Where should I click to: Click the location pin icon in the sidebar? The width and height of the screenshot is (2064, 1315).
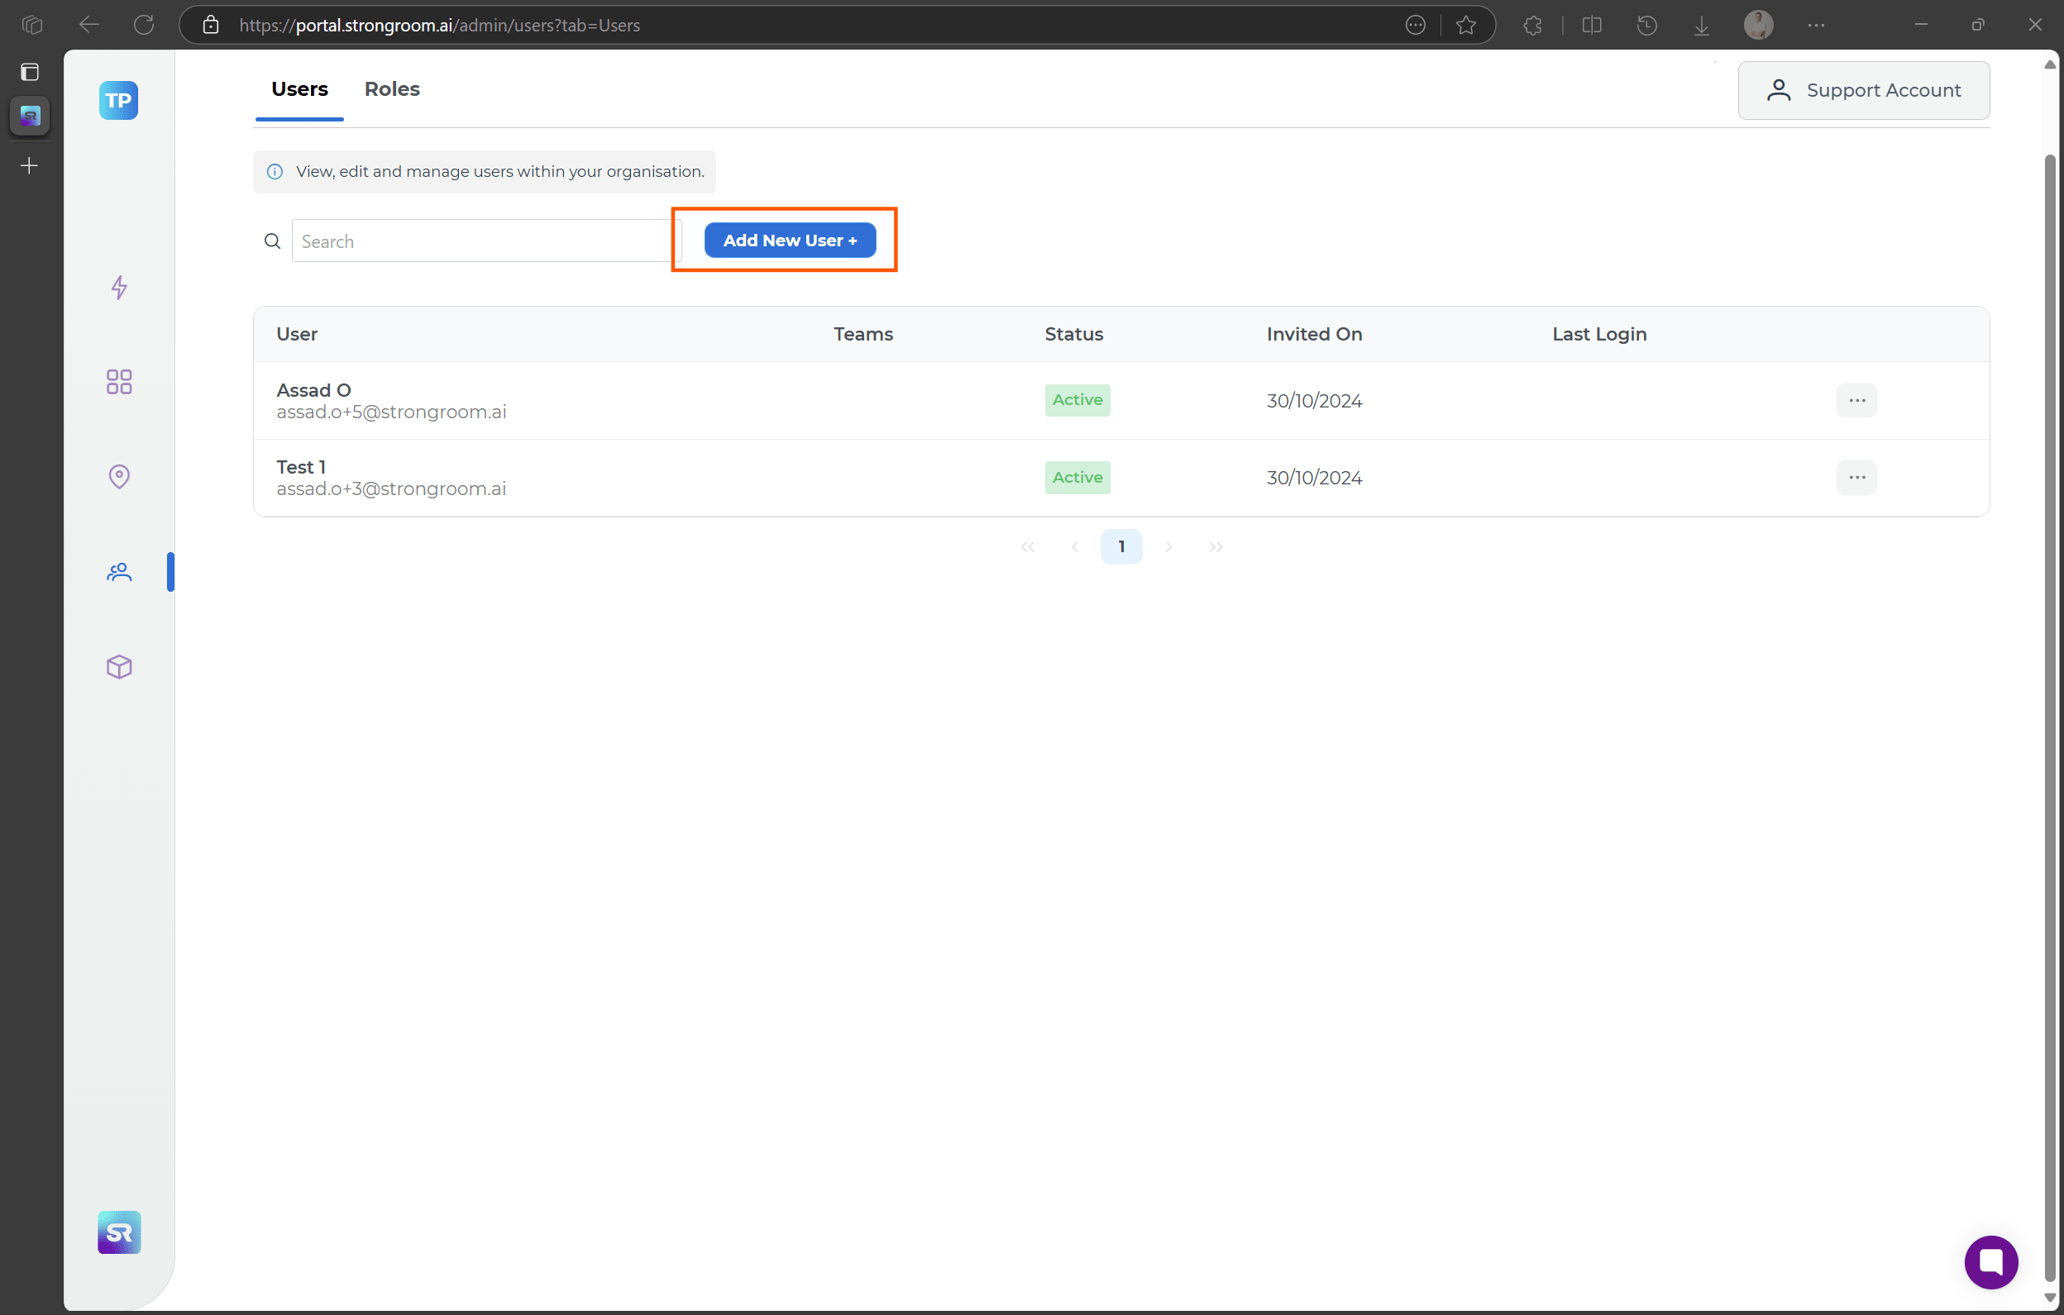coord(119,476)
